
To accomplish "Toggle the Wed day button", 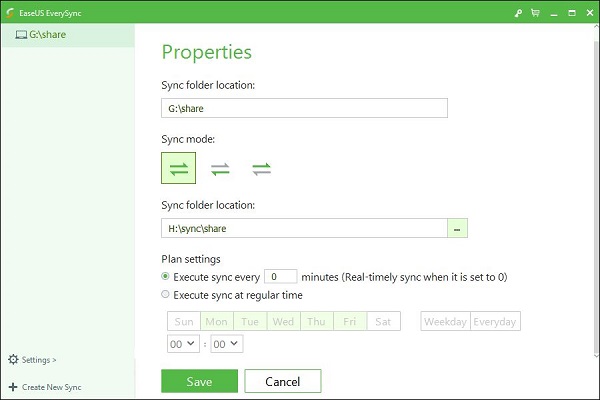I will point(283,321).
